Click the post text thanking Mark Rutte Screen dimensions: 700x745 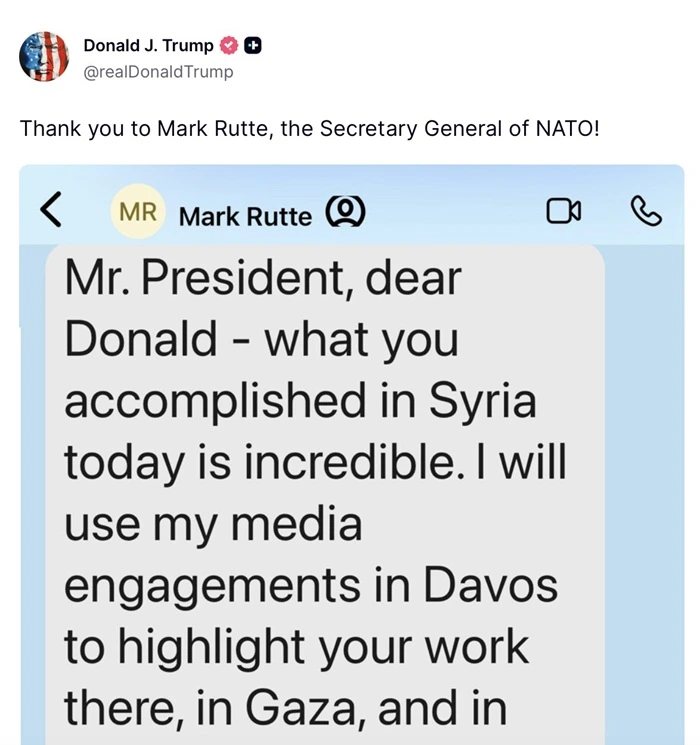(309, 130)
